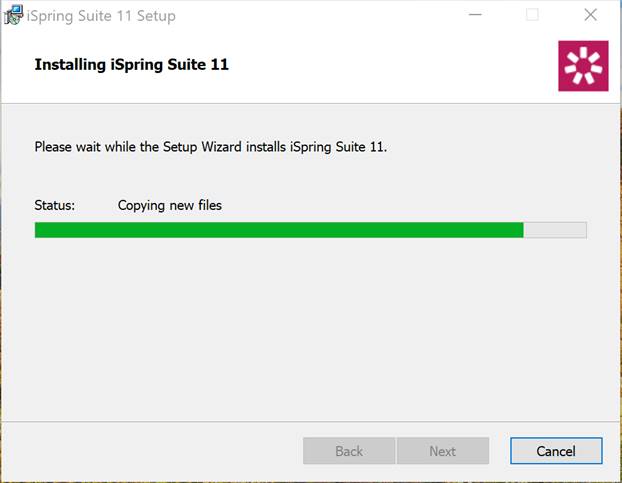The image size is (622, 483).
Task: Minimize the iSpring Suite 11 Setup window
Action: point(475,15)
